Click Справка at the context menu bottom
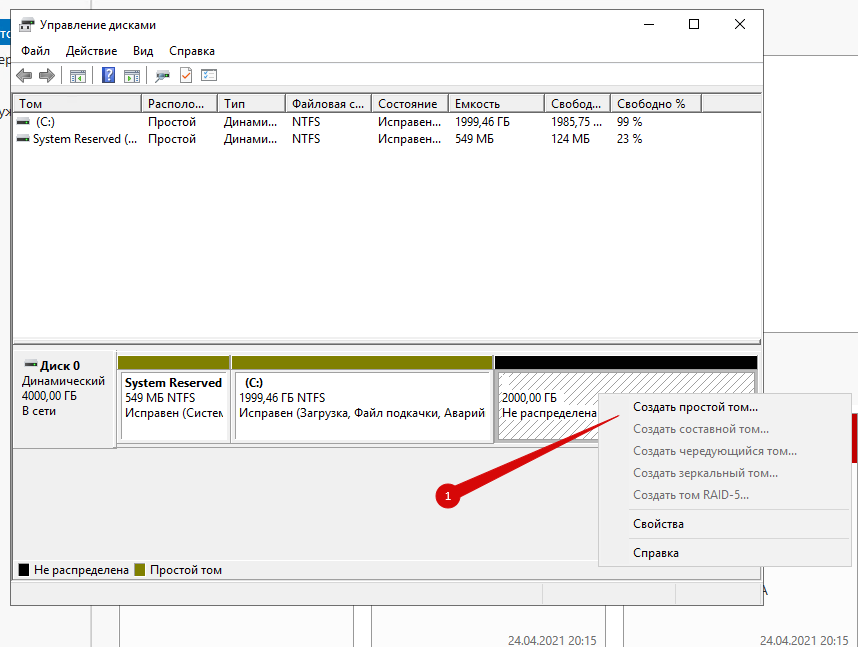The image size is (858, 647). (656, 552)
